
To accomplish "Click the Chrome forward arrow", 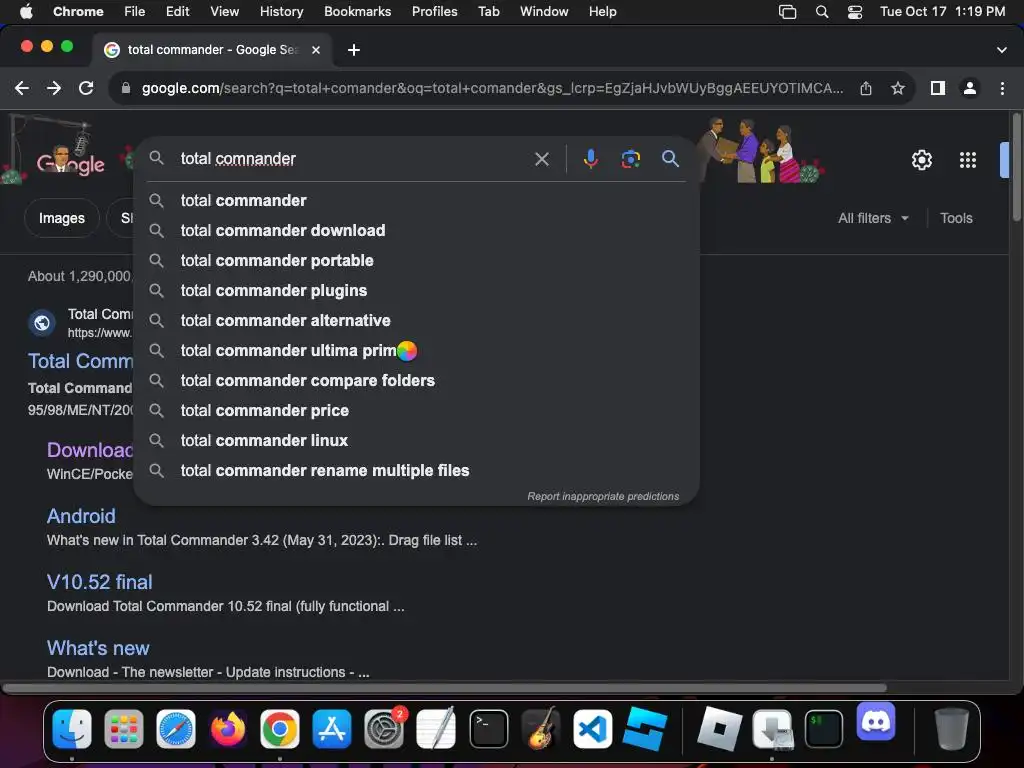I will point(54,88).
